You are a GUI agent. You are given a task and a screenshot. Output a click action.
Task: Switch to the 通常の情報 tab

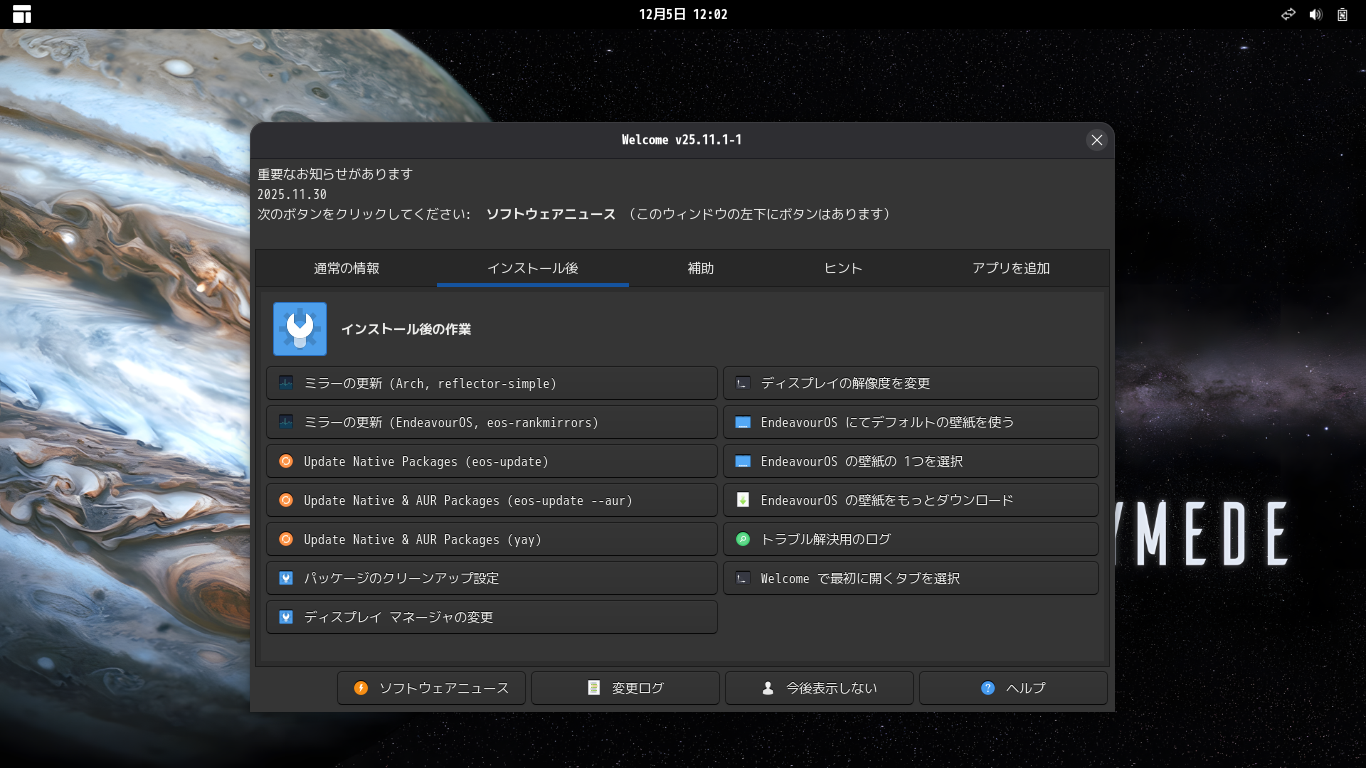tap(346, 268)
